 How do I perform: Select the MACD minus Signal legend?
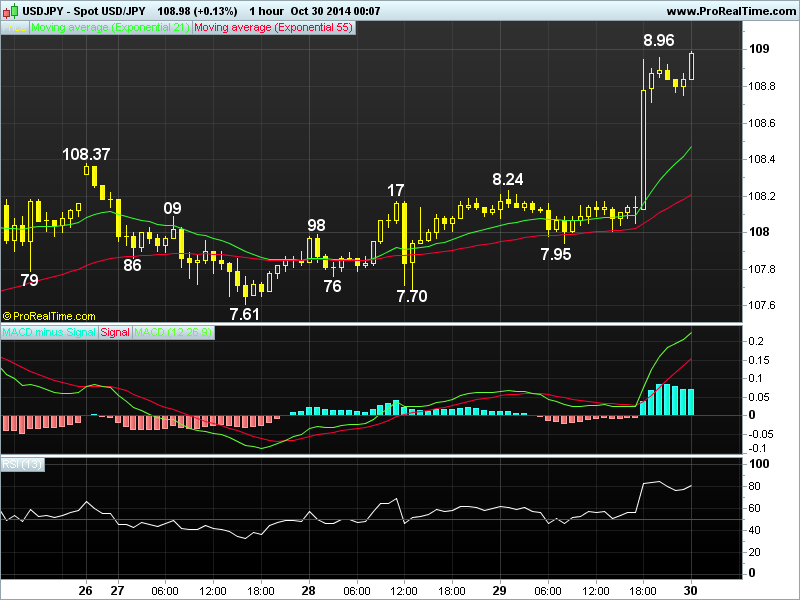(x=49, y=333)
